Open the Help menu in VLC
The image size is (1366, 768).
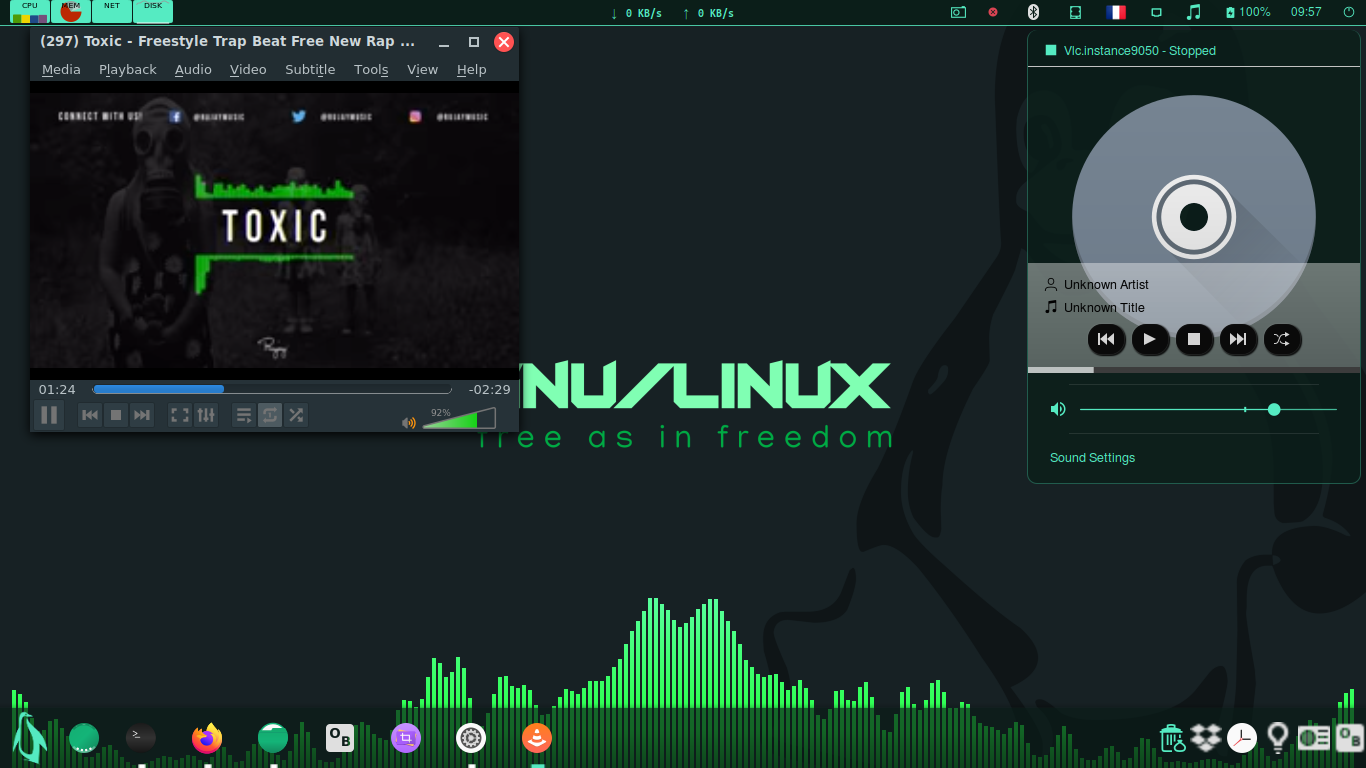(471, 69)
